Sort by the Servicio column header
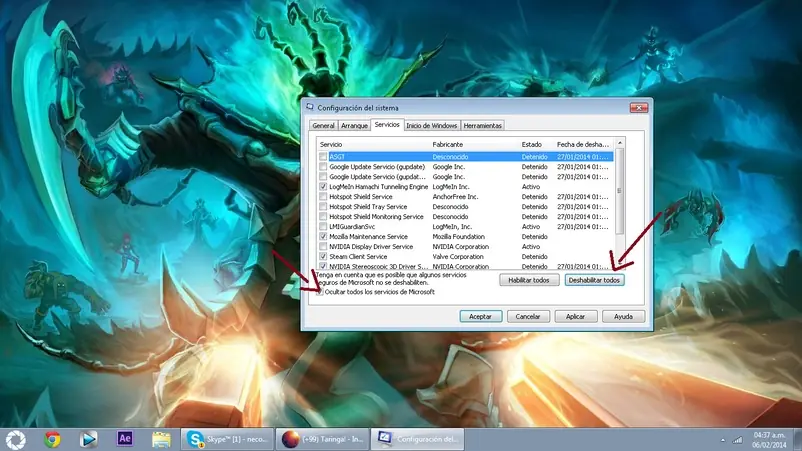The height and width of the screenshot is (451, 802). [x=373, y=145]
